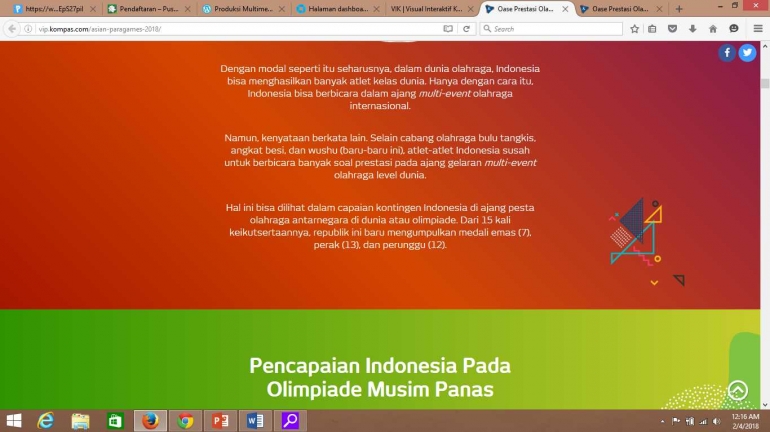Click network signal icon in tray
770x432 pixels.
[x=703, y=421]
